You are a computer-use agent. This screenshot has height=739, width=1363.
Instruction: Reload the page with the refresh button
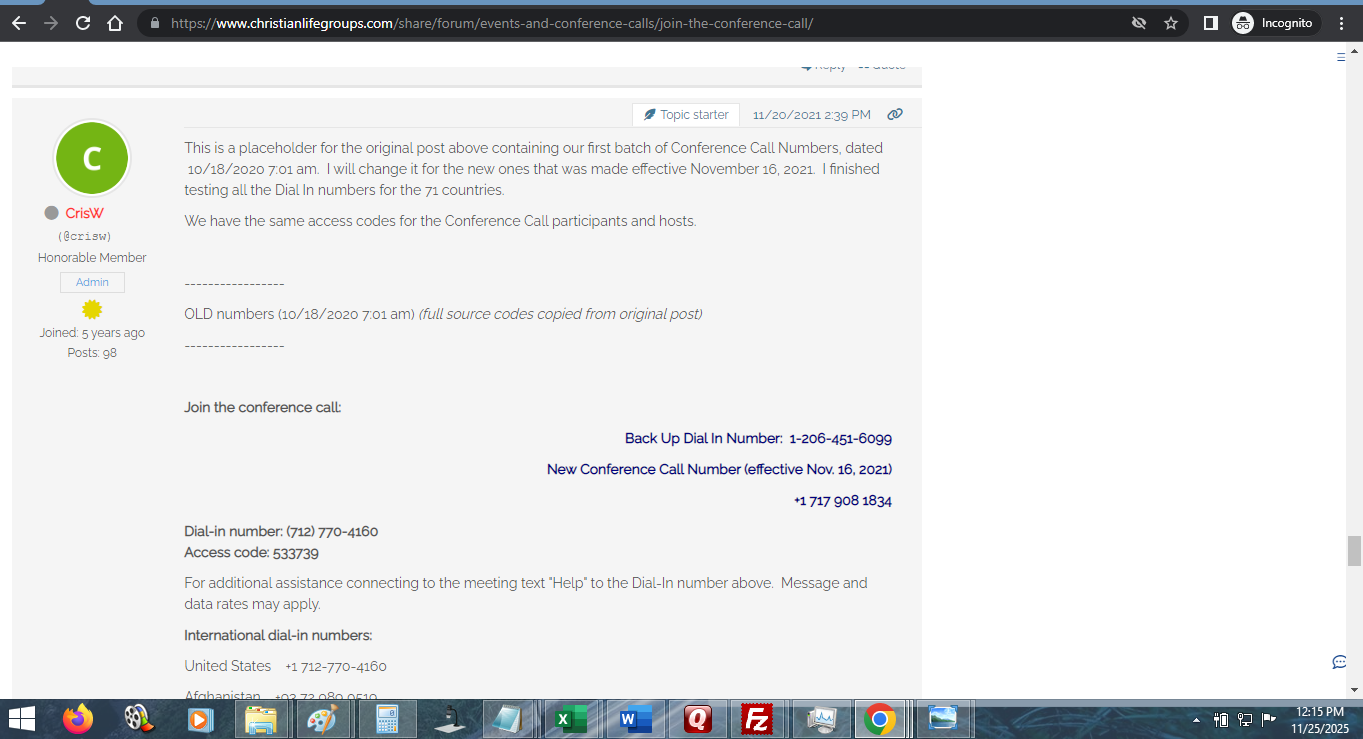(83, 23)
